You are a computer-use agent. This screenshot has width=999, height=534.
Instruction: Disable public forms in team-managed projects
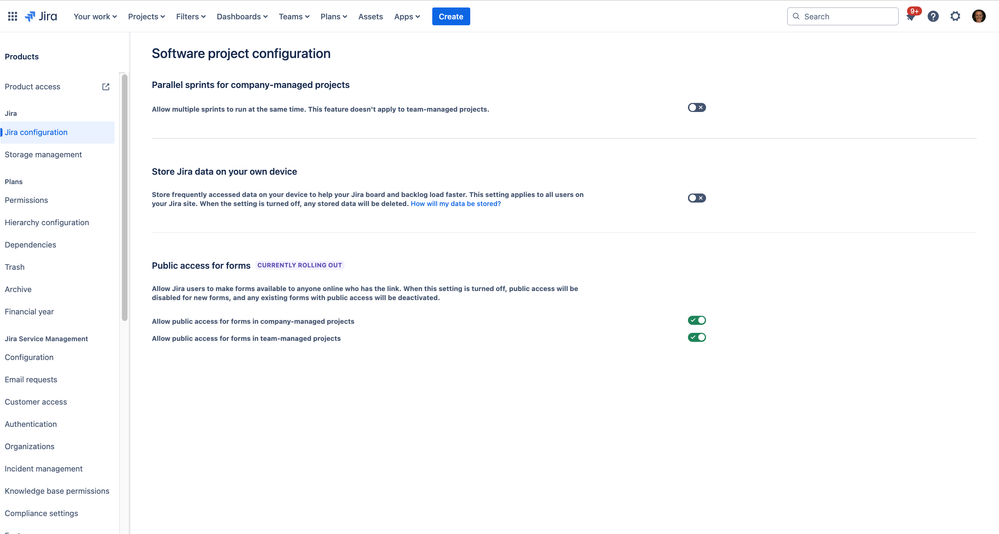click(696, 338)
